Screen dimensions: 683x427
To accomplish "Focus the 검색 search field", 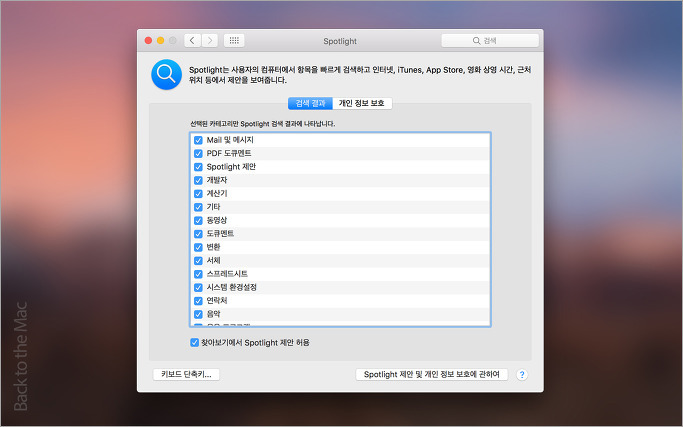I will coord(490,41).
